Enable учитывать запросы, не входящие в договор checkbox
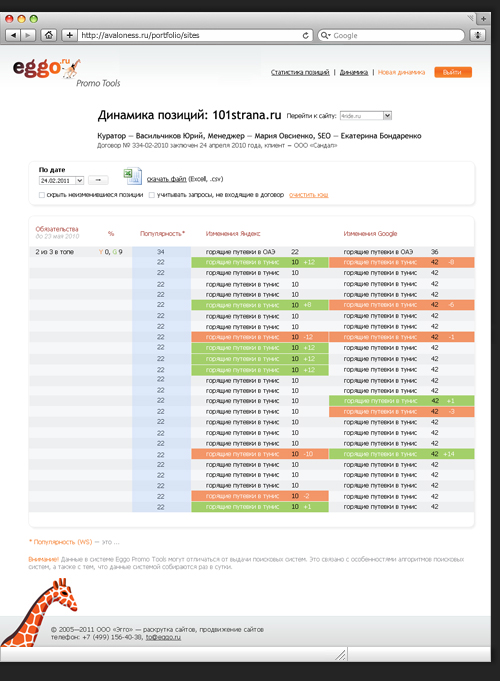 152,195
